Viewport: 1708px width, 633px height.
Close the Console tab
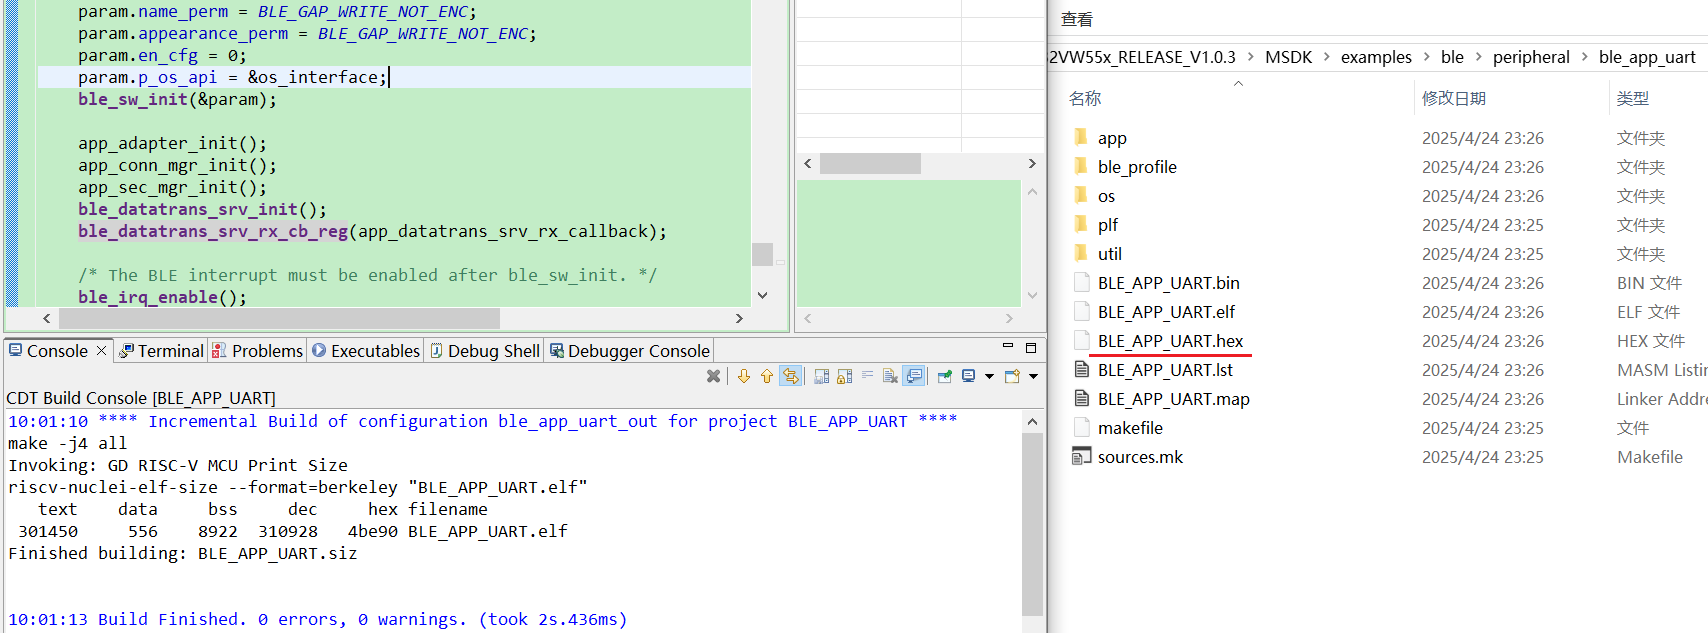(x=101, y=350)
